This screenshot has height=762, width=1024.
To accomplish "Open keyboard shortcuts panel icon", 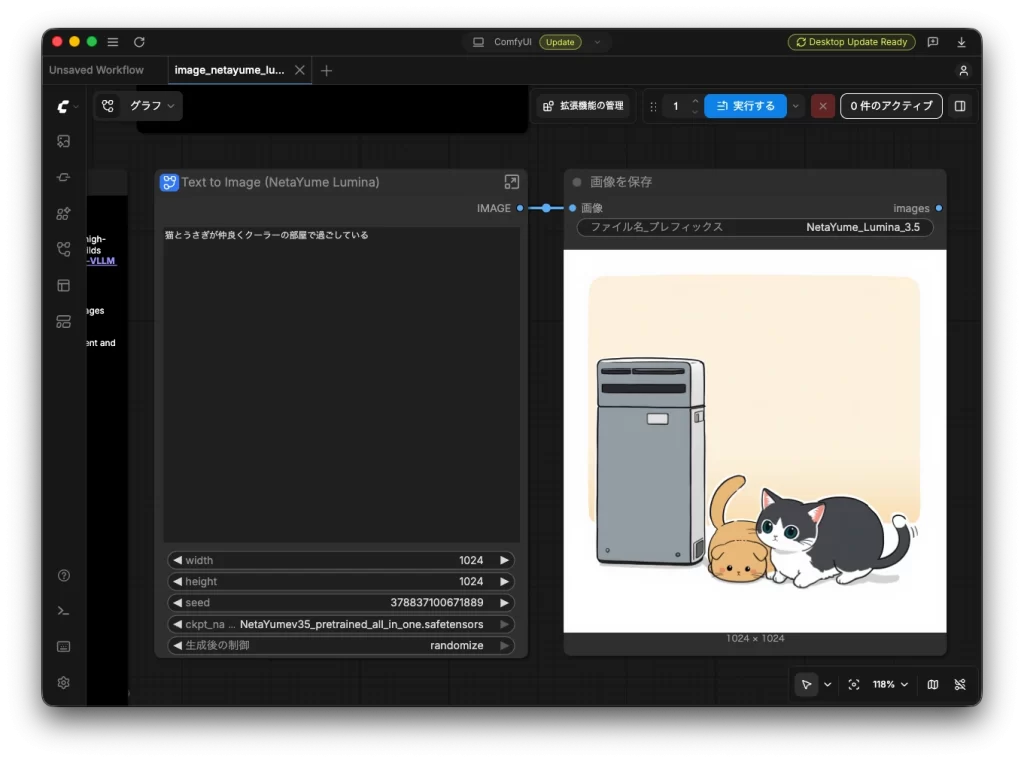I will click(63, 646).
